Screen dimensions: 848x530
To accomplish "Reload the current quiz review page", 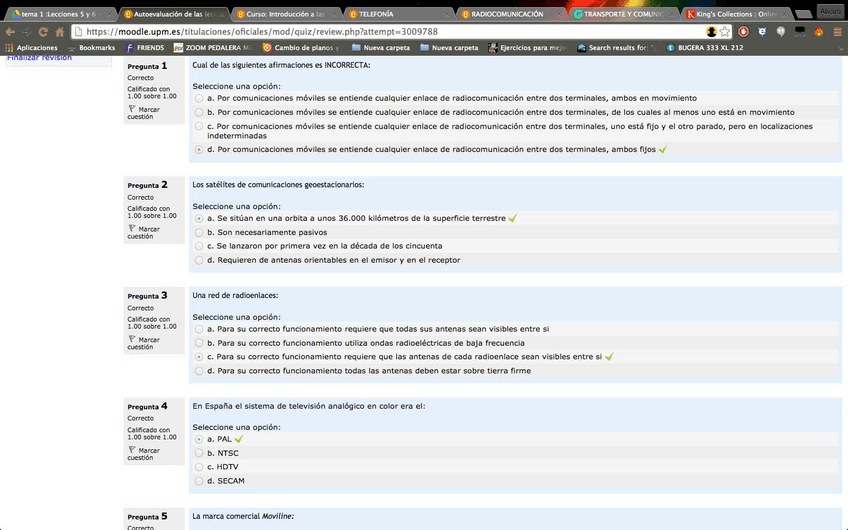I will 42,31.
